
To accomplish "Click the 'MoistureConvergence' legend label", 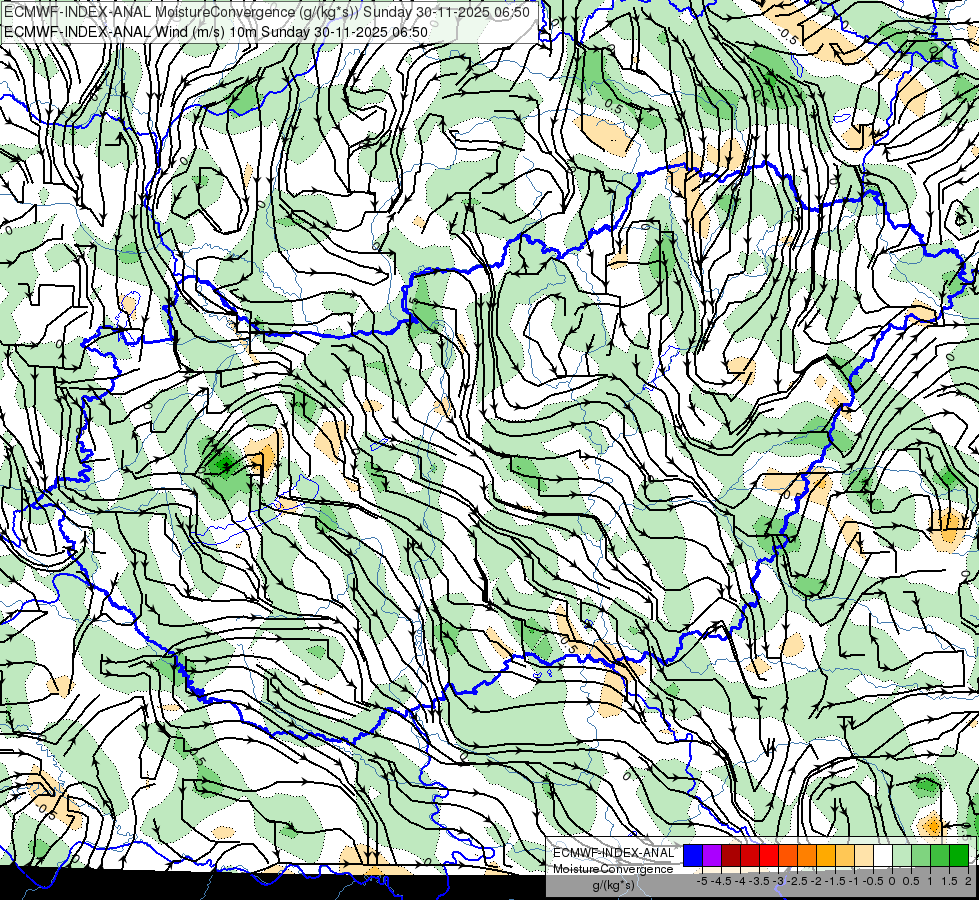I will pyautogui.click(x=613, y=869).
